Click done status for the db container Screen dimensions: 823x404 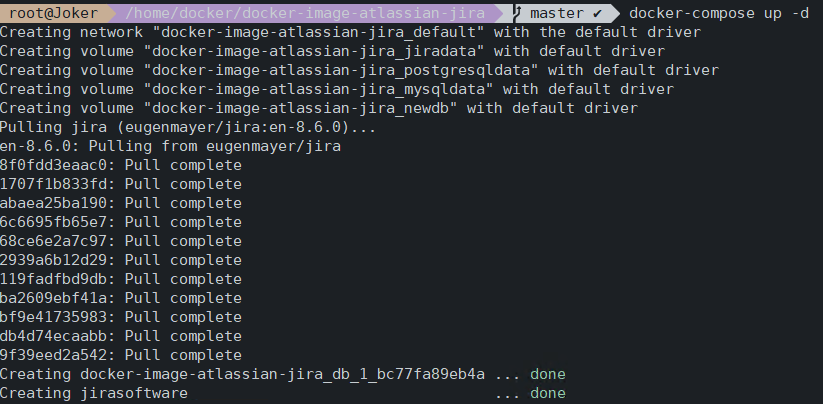547,374
